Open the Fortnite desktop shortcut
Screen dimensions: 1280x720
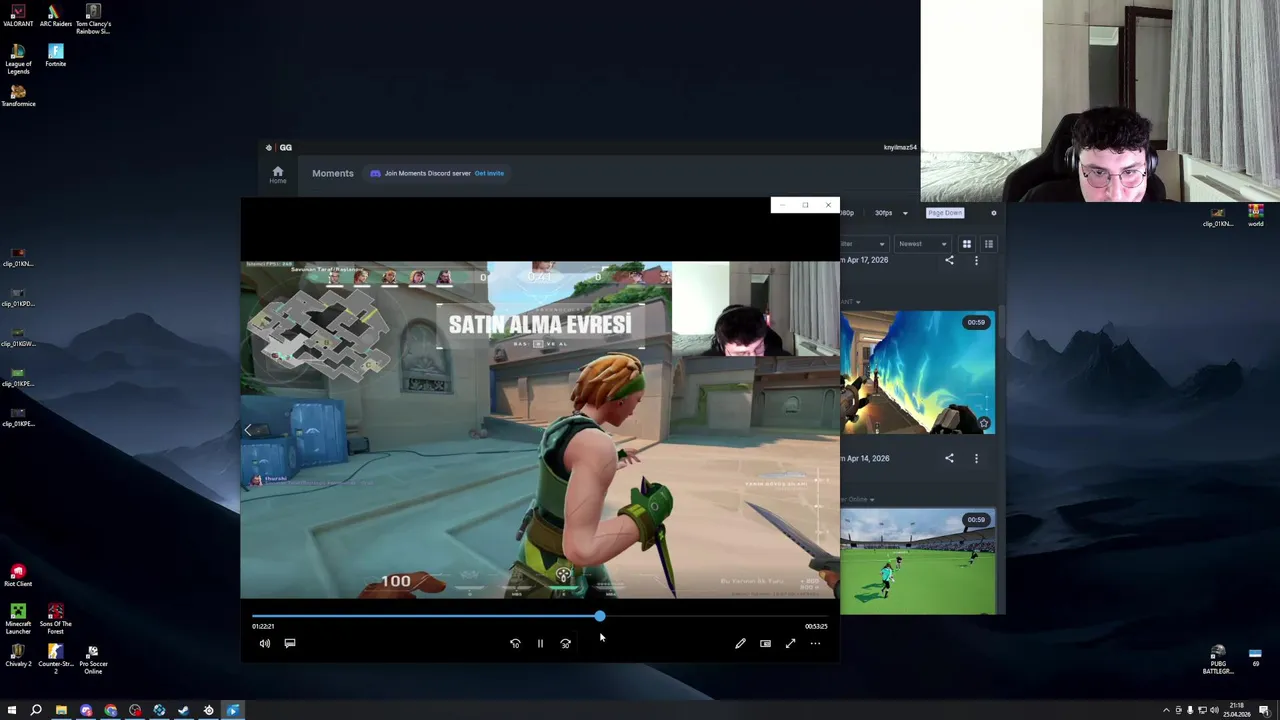55,55
